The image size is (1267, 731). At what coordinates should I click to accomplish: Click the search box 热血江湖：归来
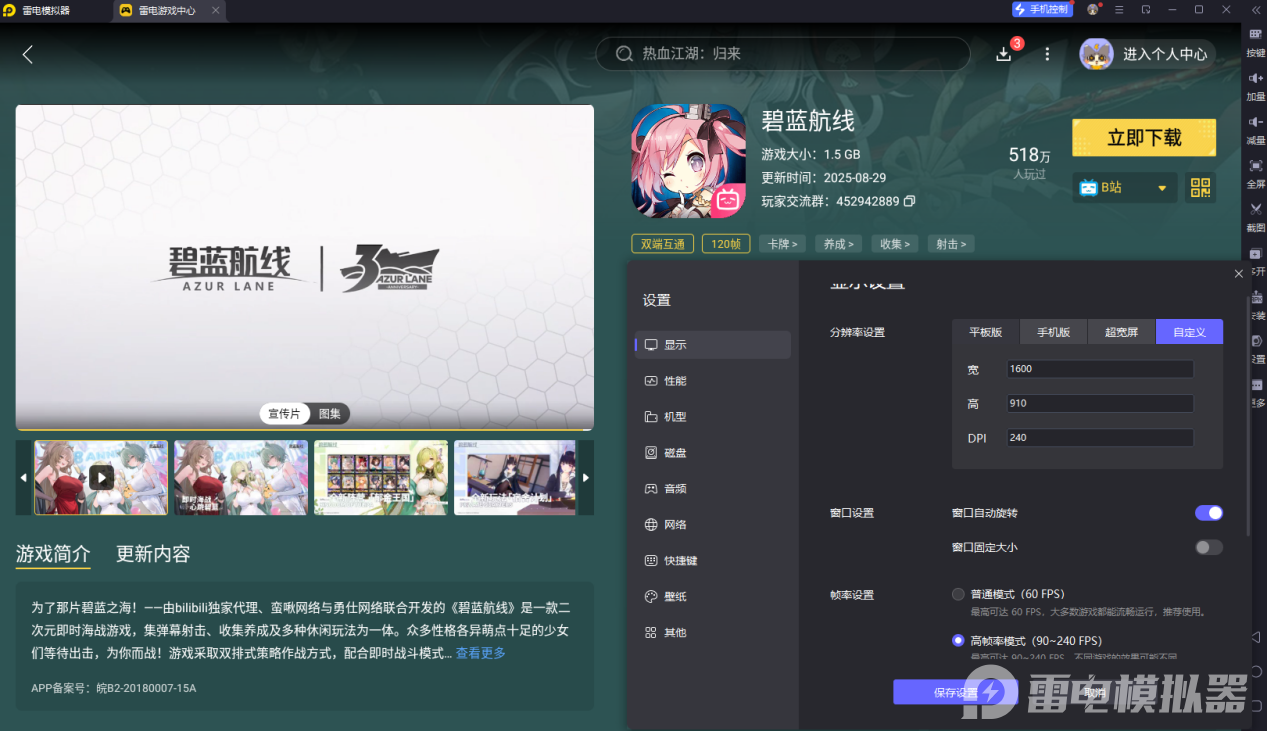point(783,54)
